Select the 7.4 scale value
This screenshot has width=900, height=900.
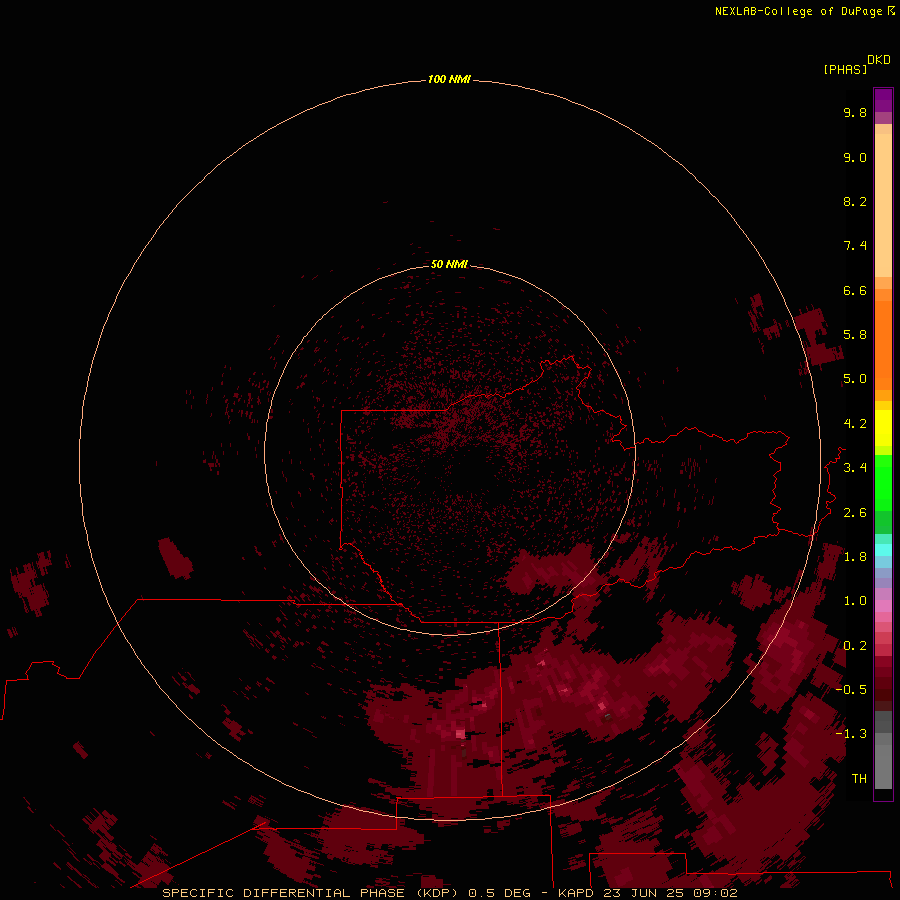click(x=855, y=246)
